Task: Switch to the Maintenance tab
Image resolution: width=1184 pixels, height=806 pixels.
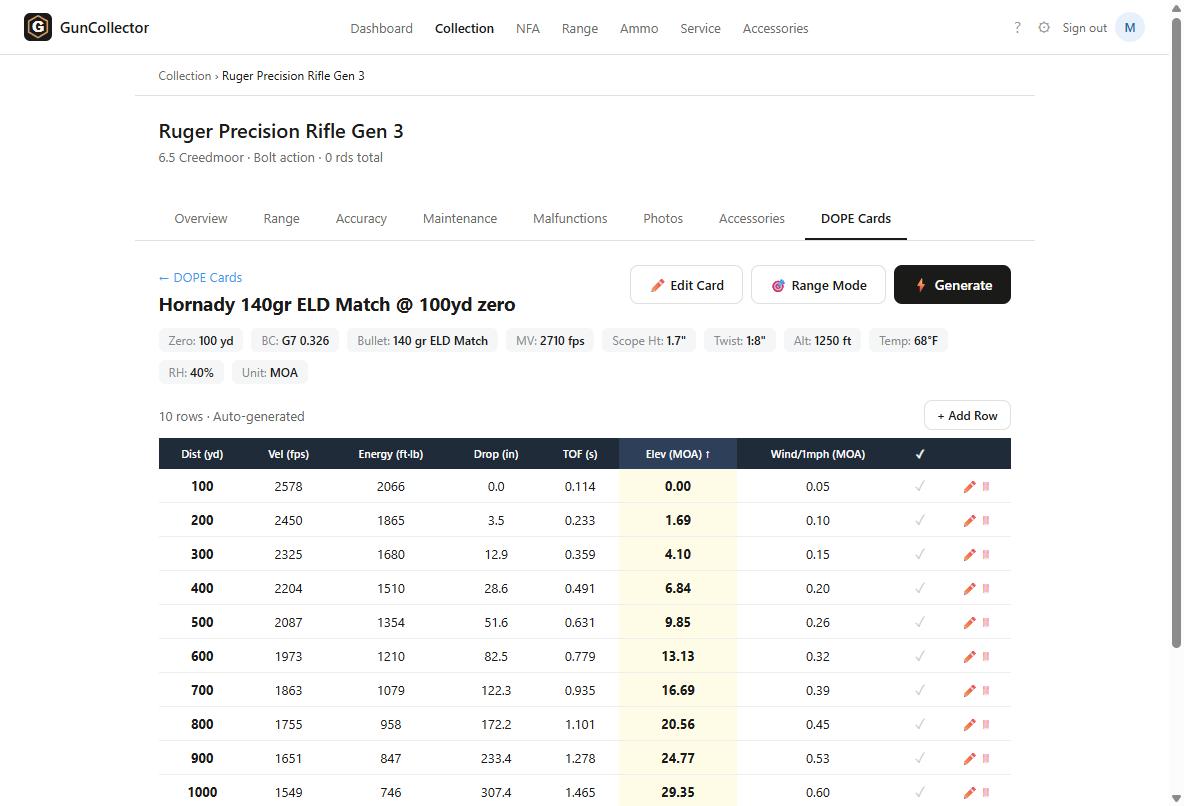Action: coord(460,218)
